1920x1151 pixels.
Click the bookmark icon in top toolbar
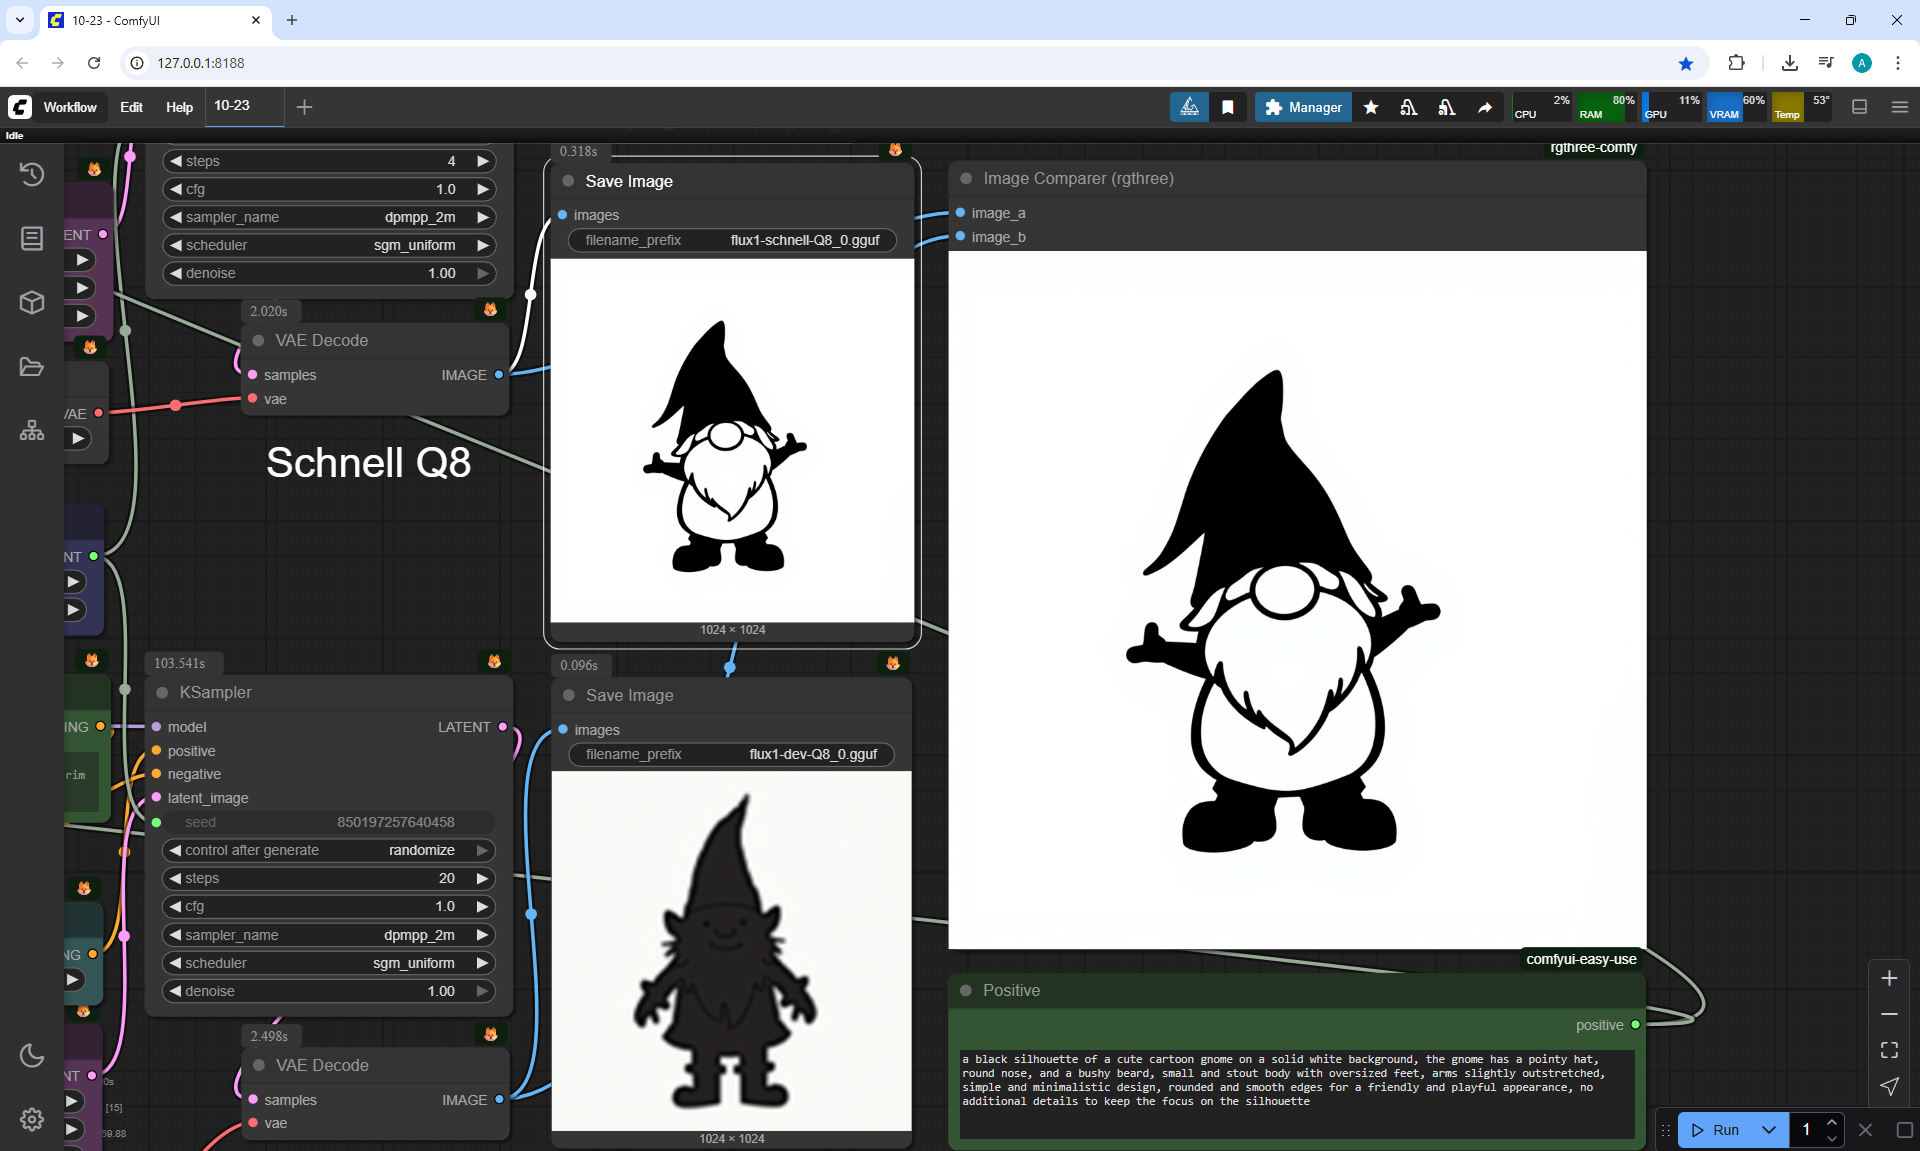(1228, 107)
